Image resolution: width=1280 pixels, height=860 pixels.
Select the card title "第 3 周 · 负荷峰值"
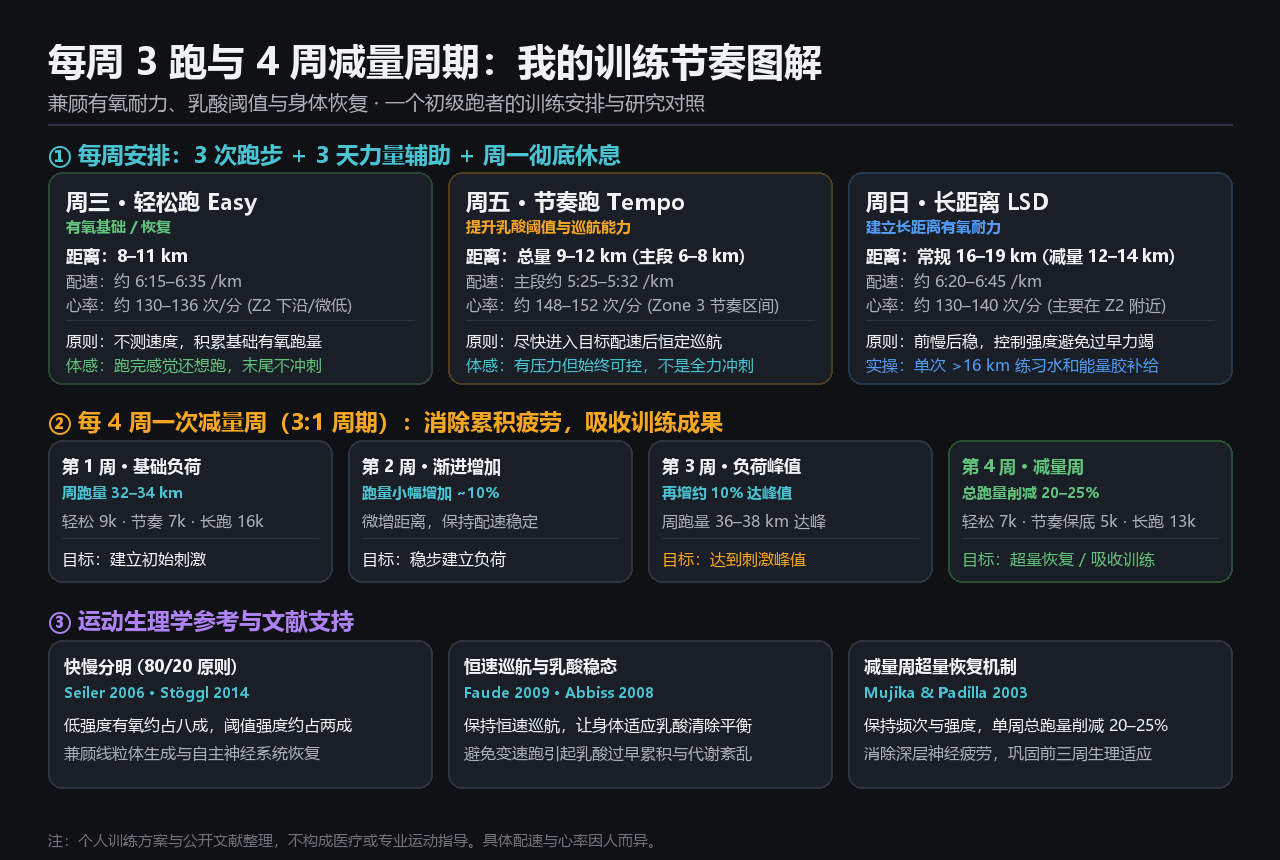click(732, 467)
